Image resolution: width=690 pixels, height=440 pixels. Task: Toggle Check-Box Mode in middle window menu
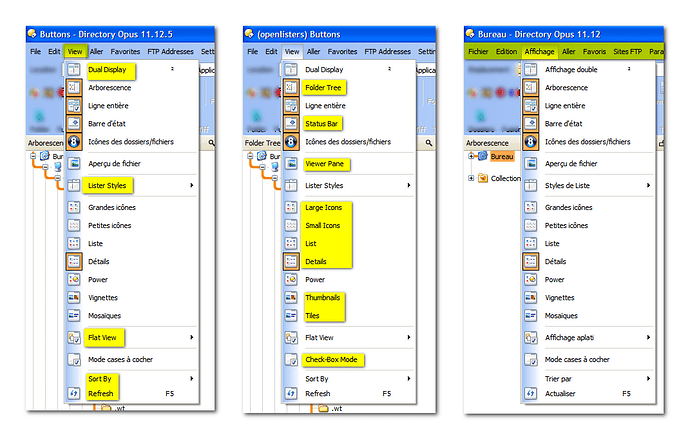click(348, 359)
